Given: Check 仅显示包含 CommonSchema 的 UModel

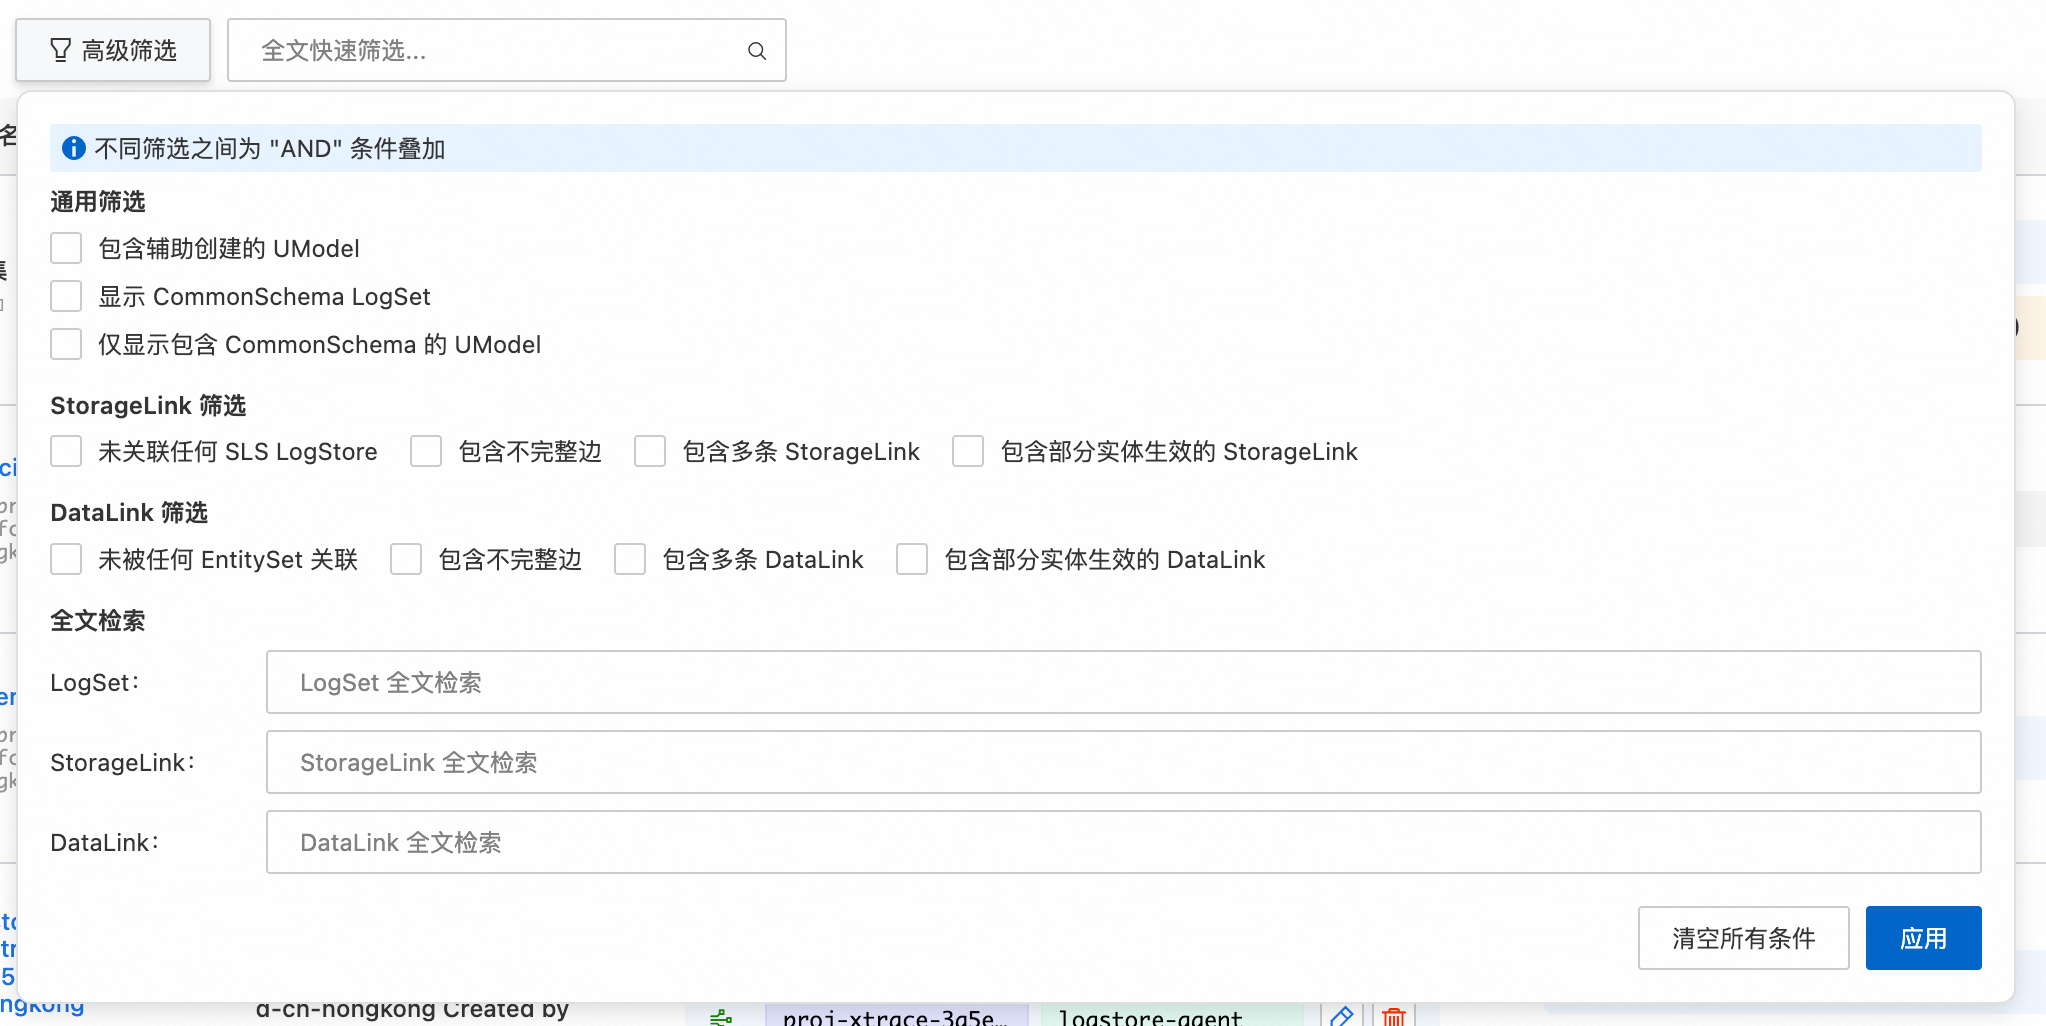Looking at the screenshot, I should tap(66, 344).
